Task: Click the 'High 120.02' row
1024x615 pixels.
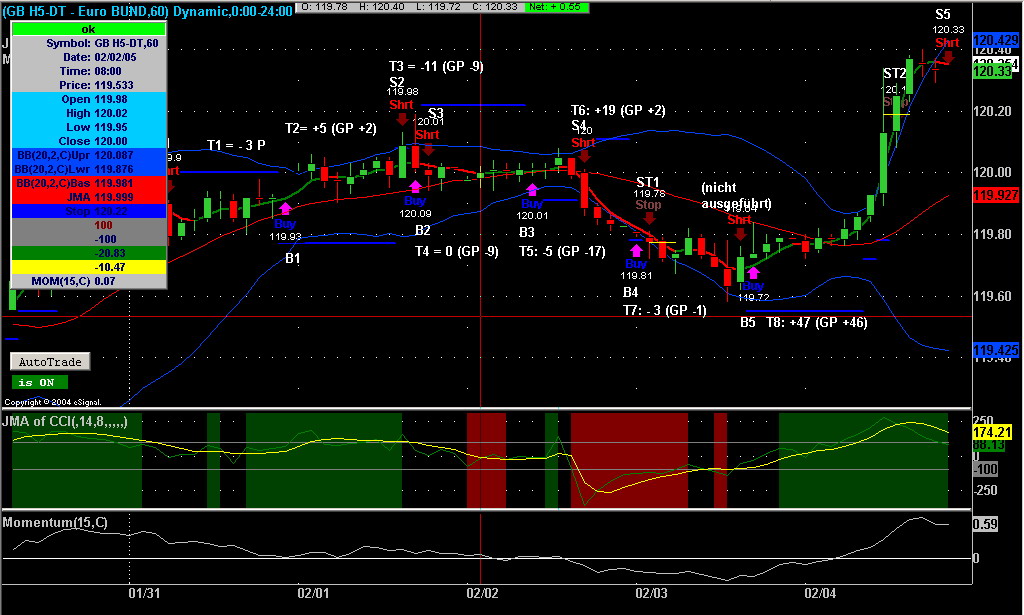Action: [89, 113]
